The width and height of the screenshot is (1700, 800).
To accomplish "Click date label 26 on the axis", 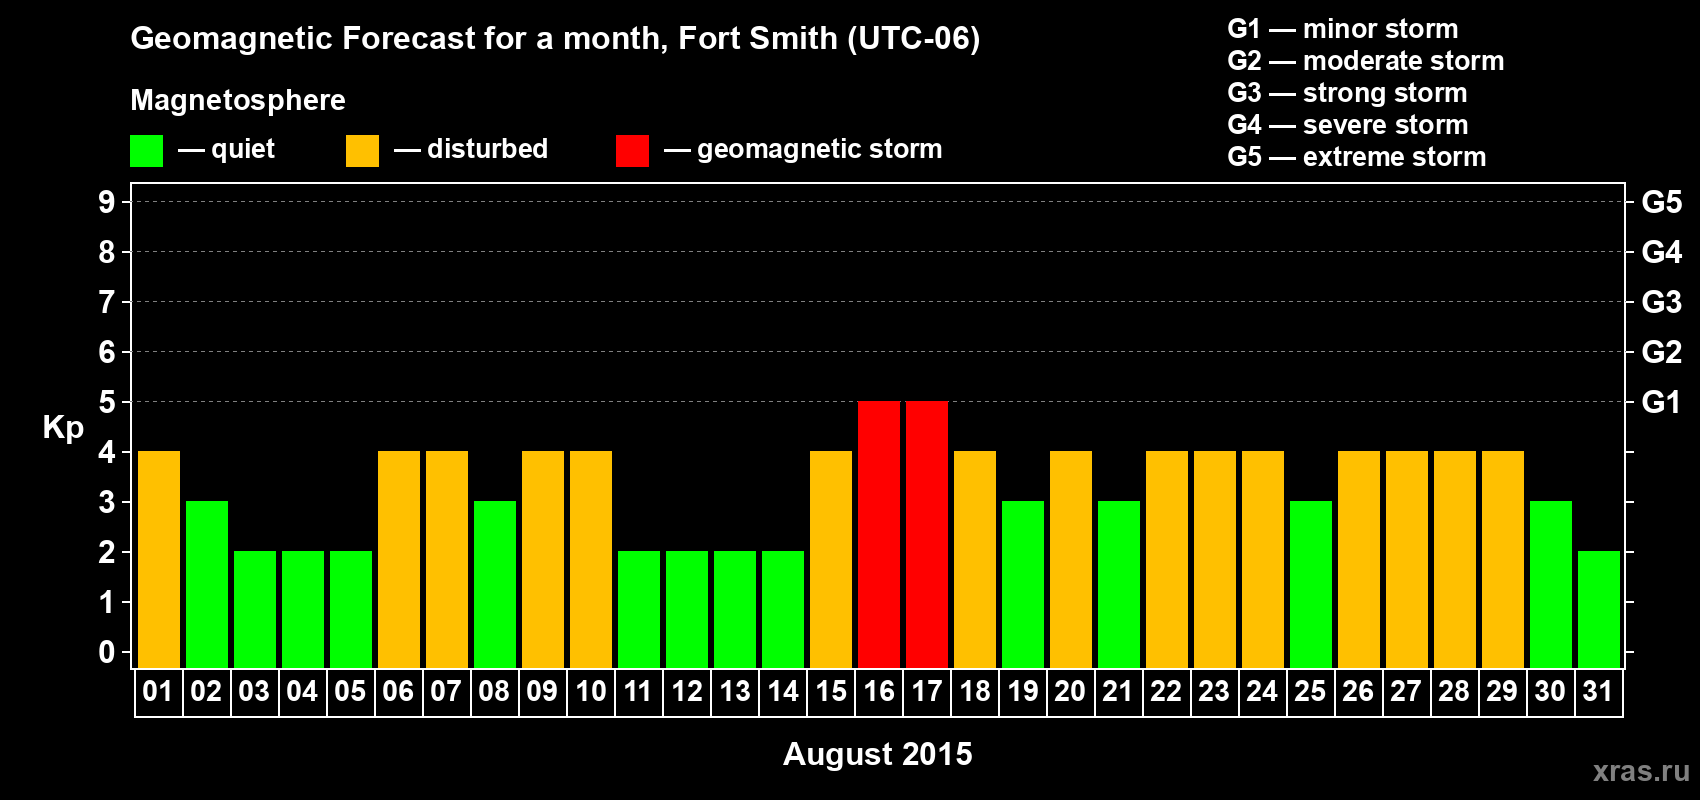I will (x=1358, y=691).
